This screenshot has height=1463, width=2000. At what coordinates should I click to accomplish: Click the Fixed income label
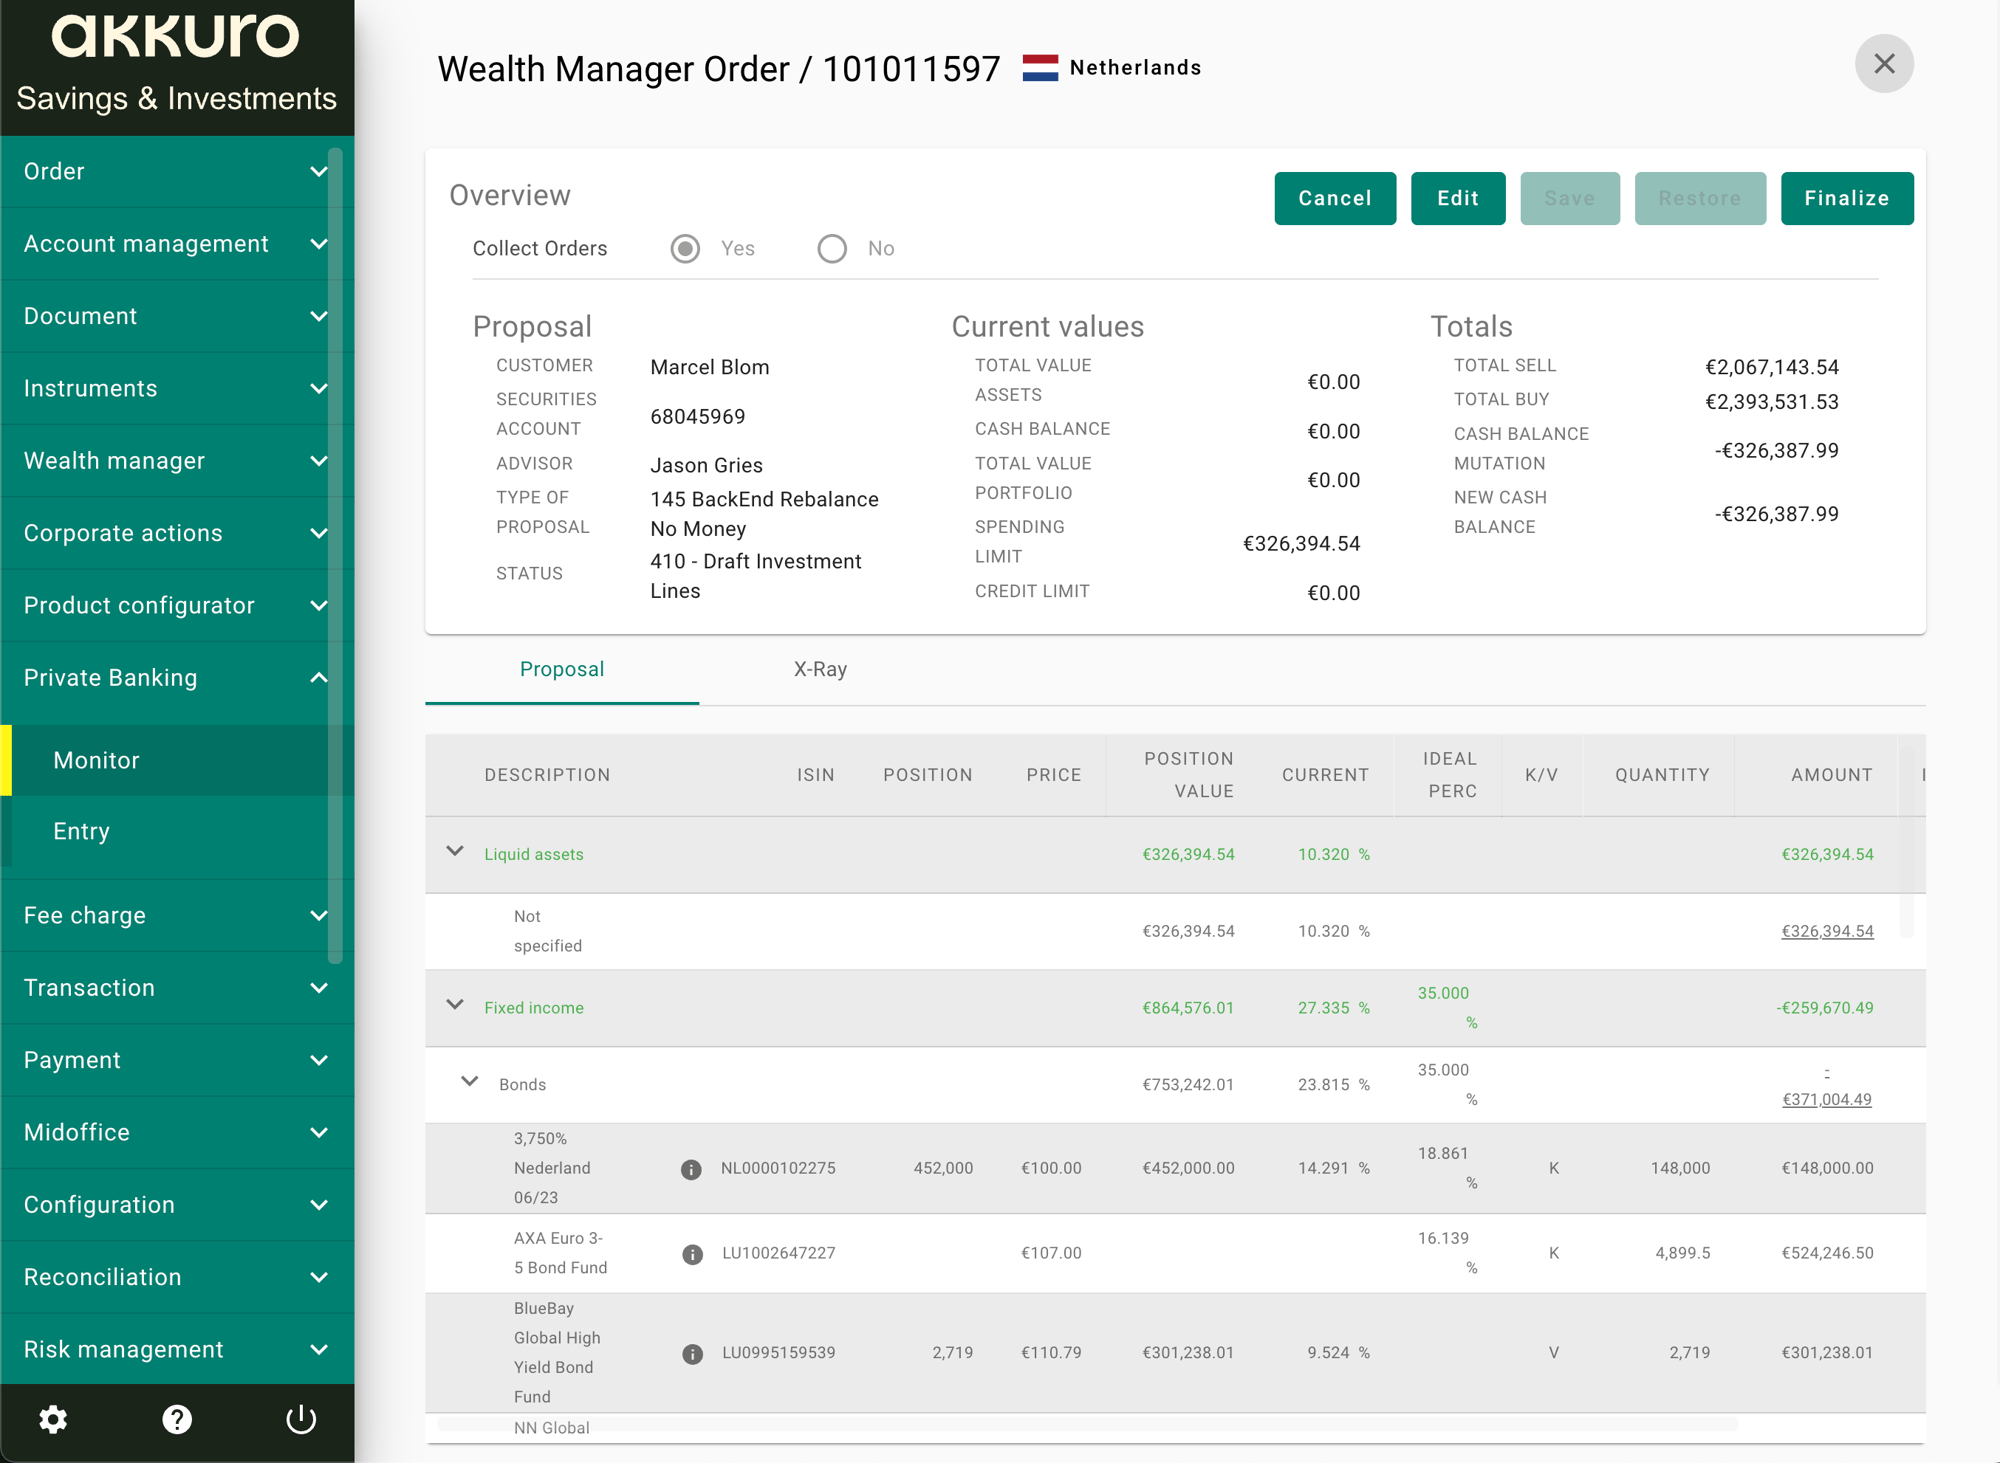[x=534, y=1008]
